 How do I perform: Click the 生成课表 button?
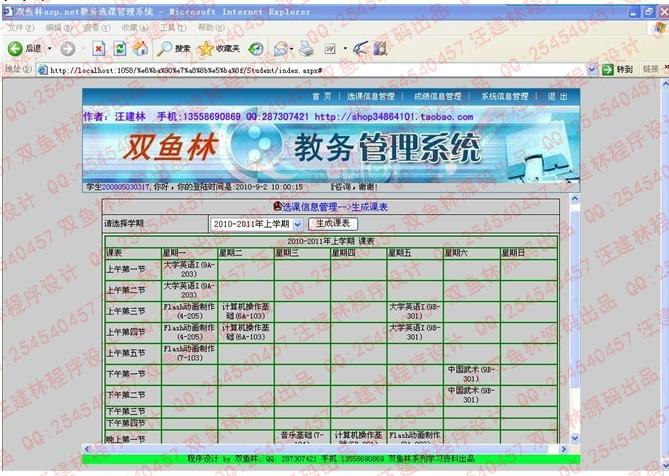click(333, 223)
